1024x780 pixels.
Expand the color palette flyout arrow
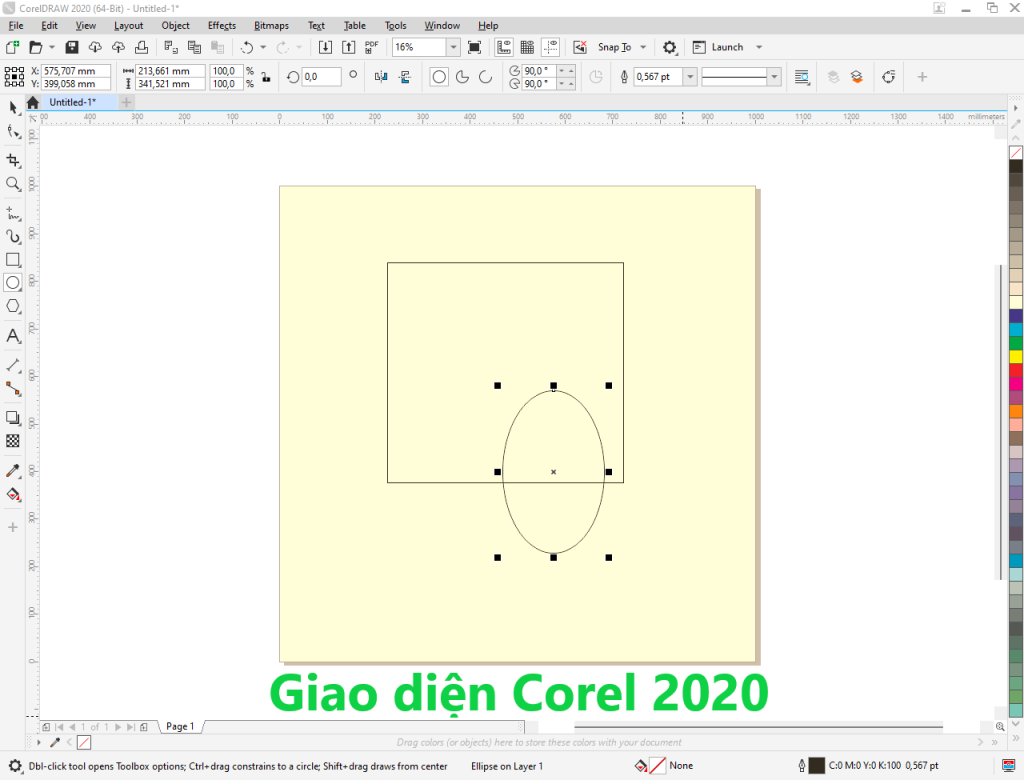coord(1016,738)
